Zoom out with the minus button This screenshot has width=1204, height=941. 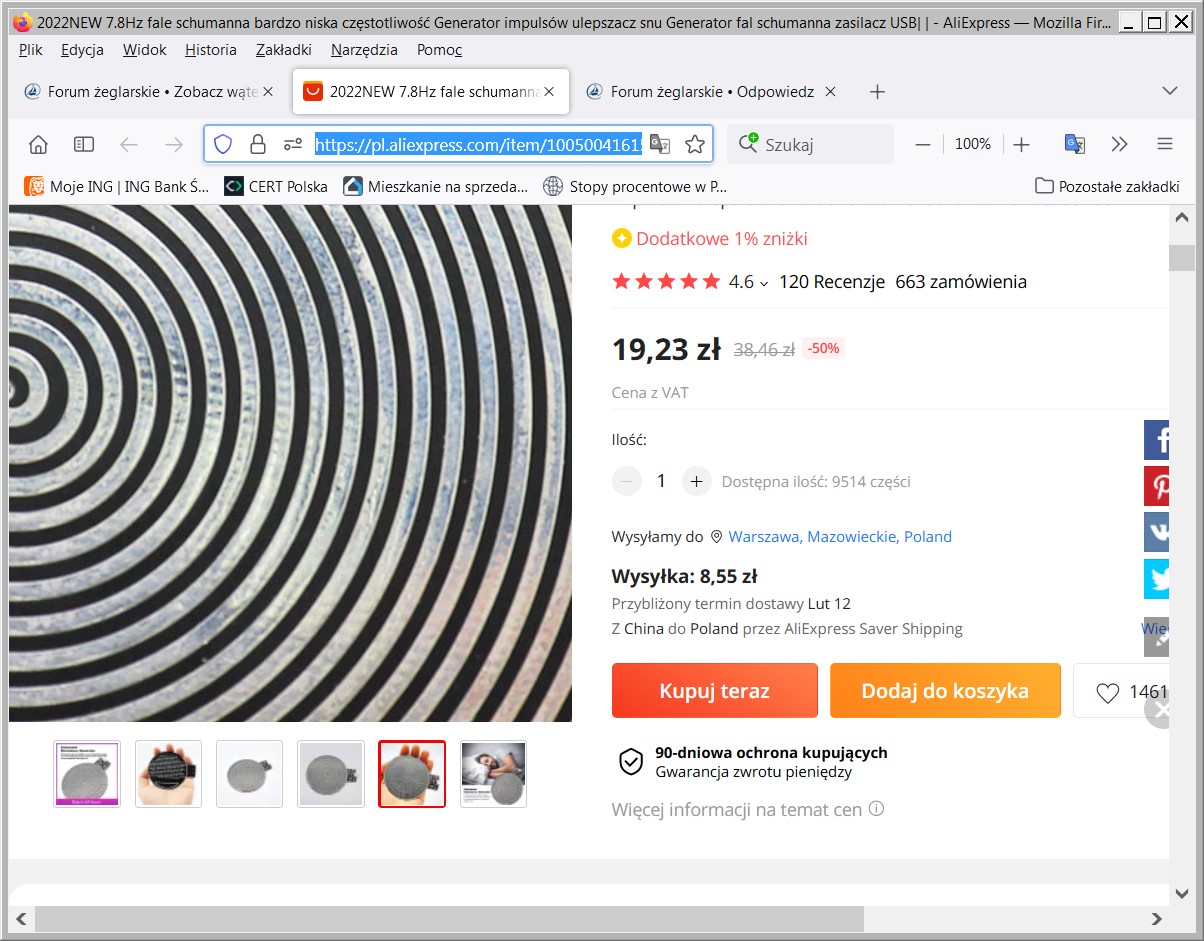pyautogui.click(x=923, y=144)
